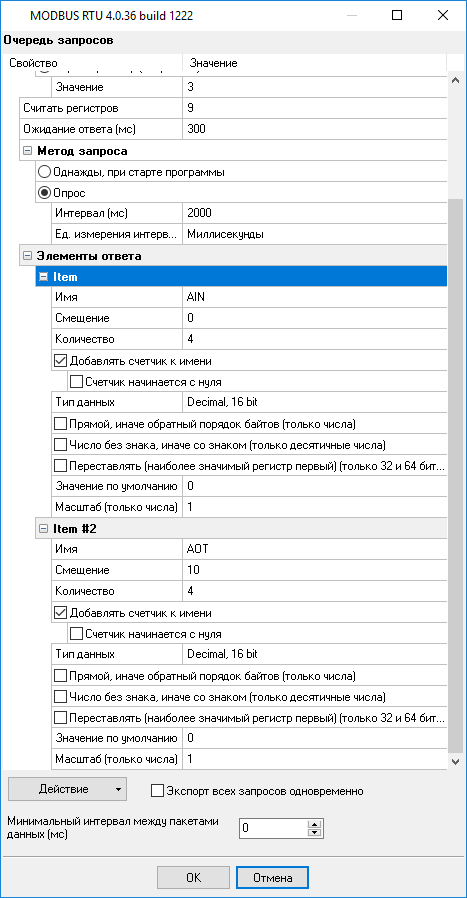Decrease minimum packet interval with down arrow
Viewport: 467px width, 898px height.
tap(315, 833)
